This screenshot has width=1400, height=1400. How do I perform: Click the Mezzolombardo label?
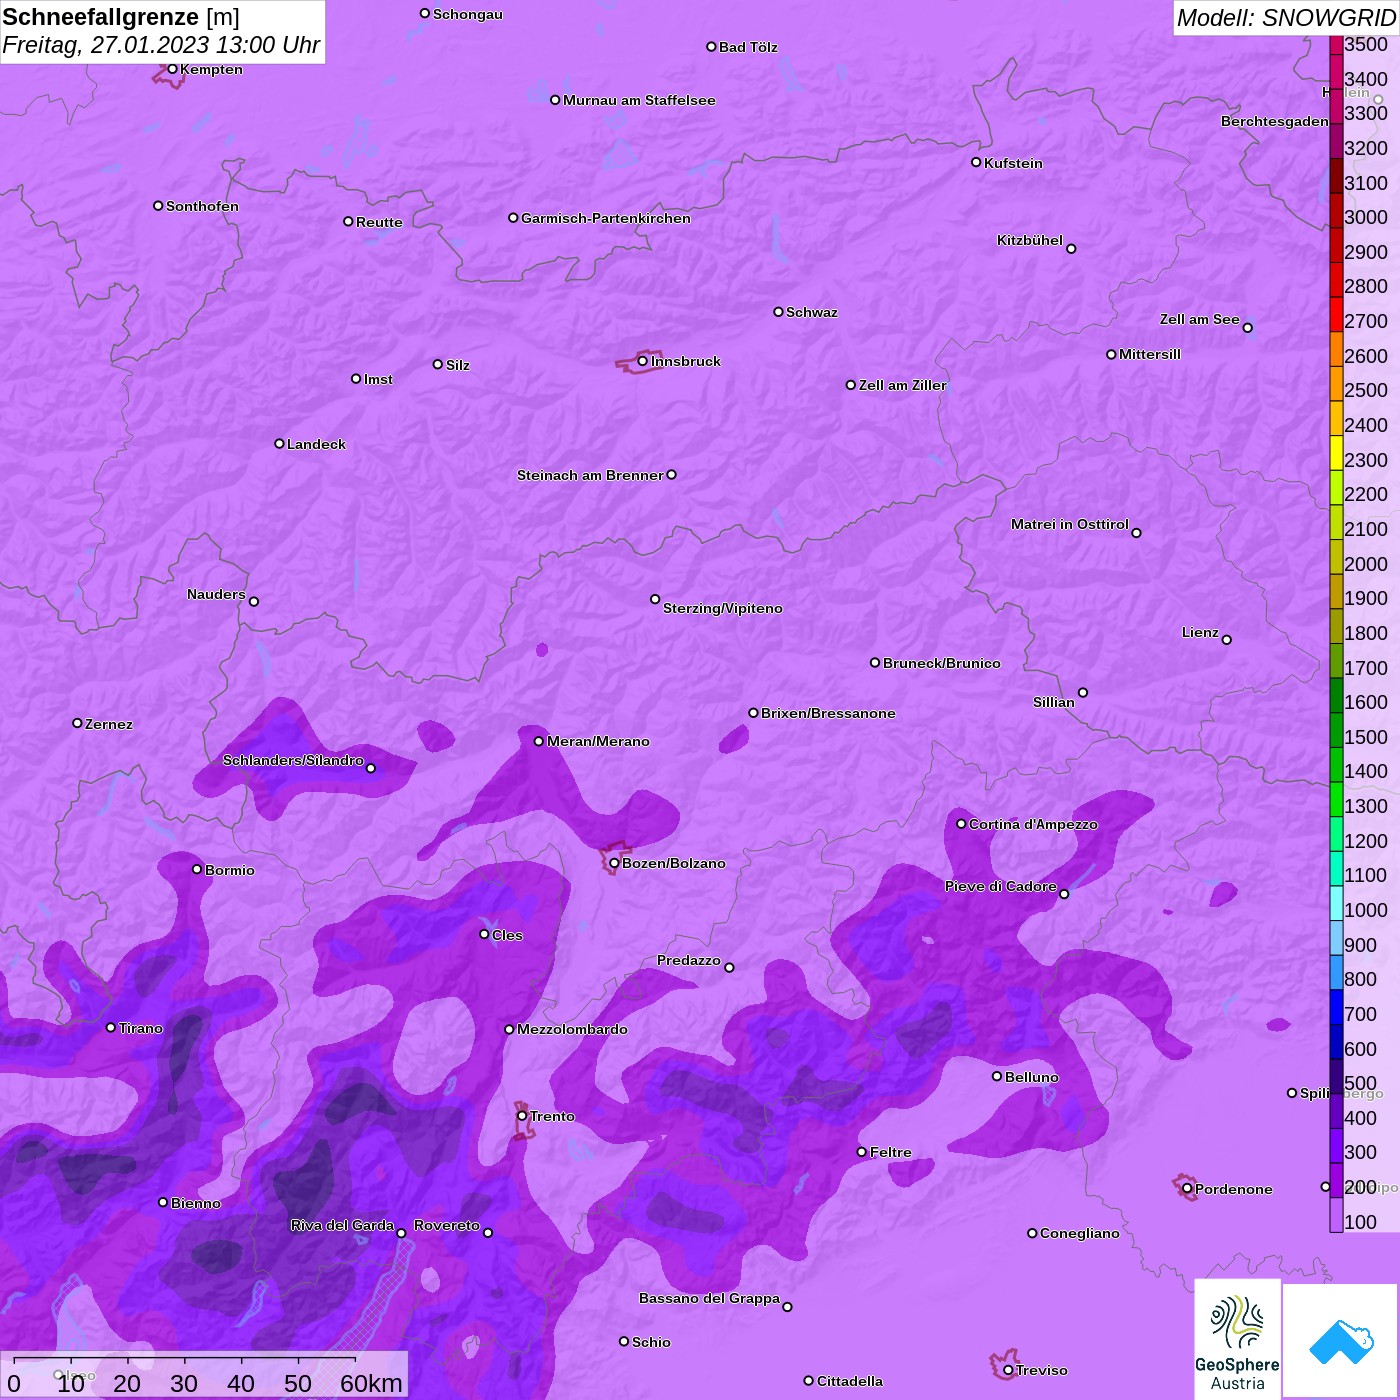click(x=572, y=1029)
